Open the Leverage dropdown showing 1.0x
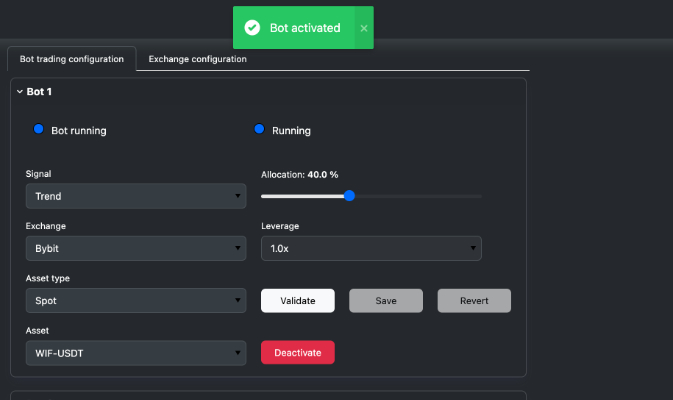The image size is (673, 400). (x=371, y=248)
